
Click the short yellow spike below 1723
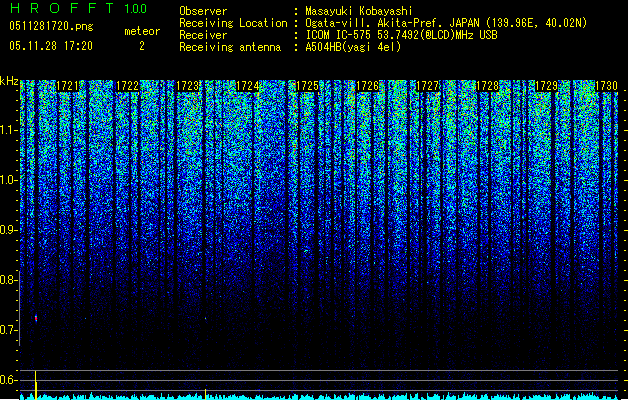click(206, 394)
